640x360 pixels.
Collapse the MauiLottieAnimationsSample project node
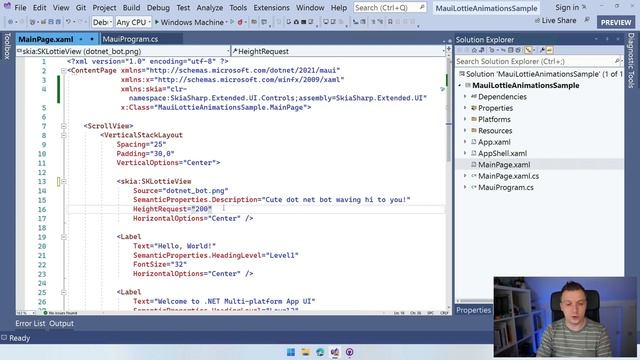click(x=460, y=85)
